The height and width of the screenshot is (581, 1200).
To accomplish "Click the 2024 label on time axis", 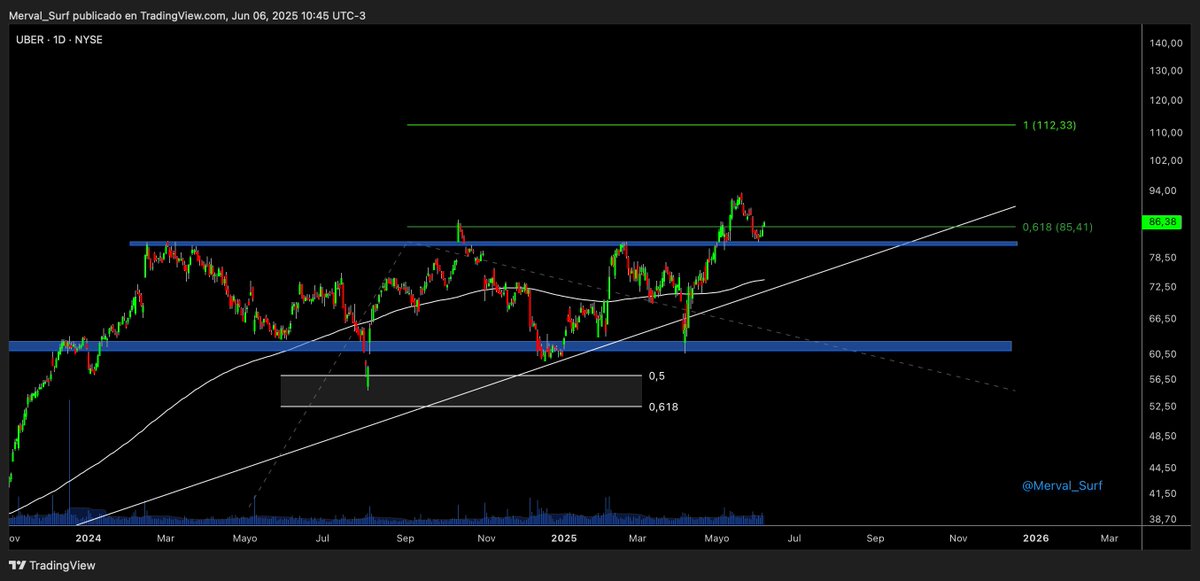I will (88, 538).
